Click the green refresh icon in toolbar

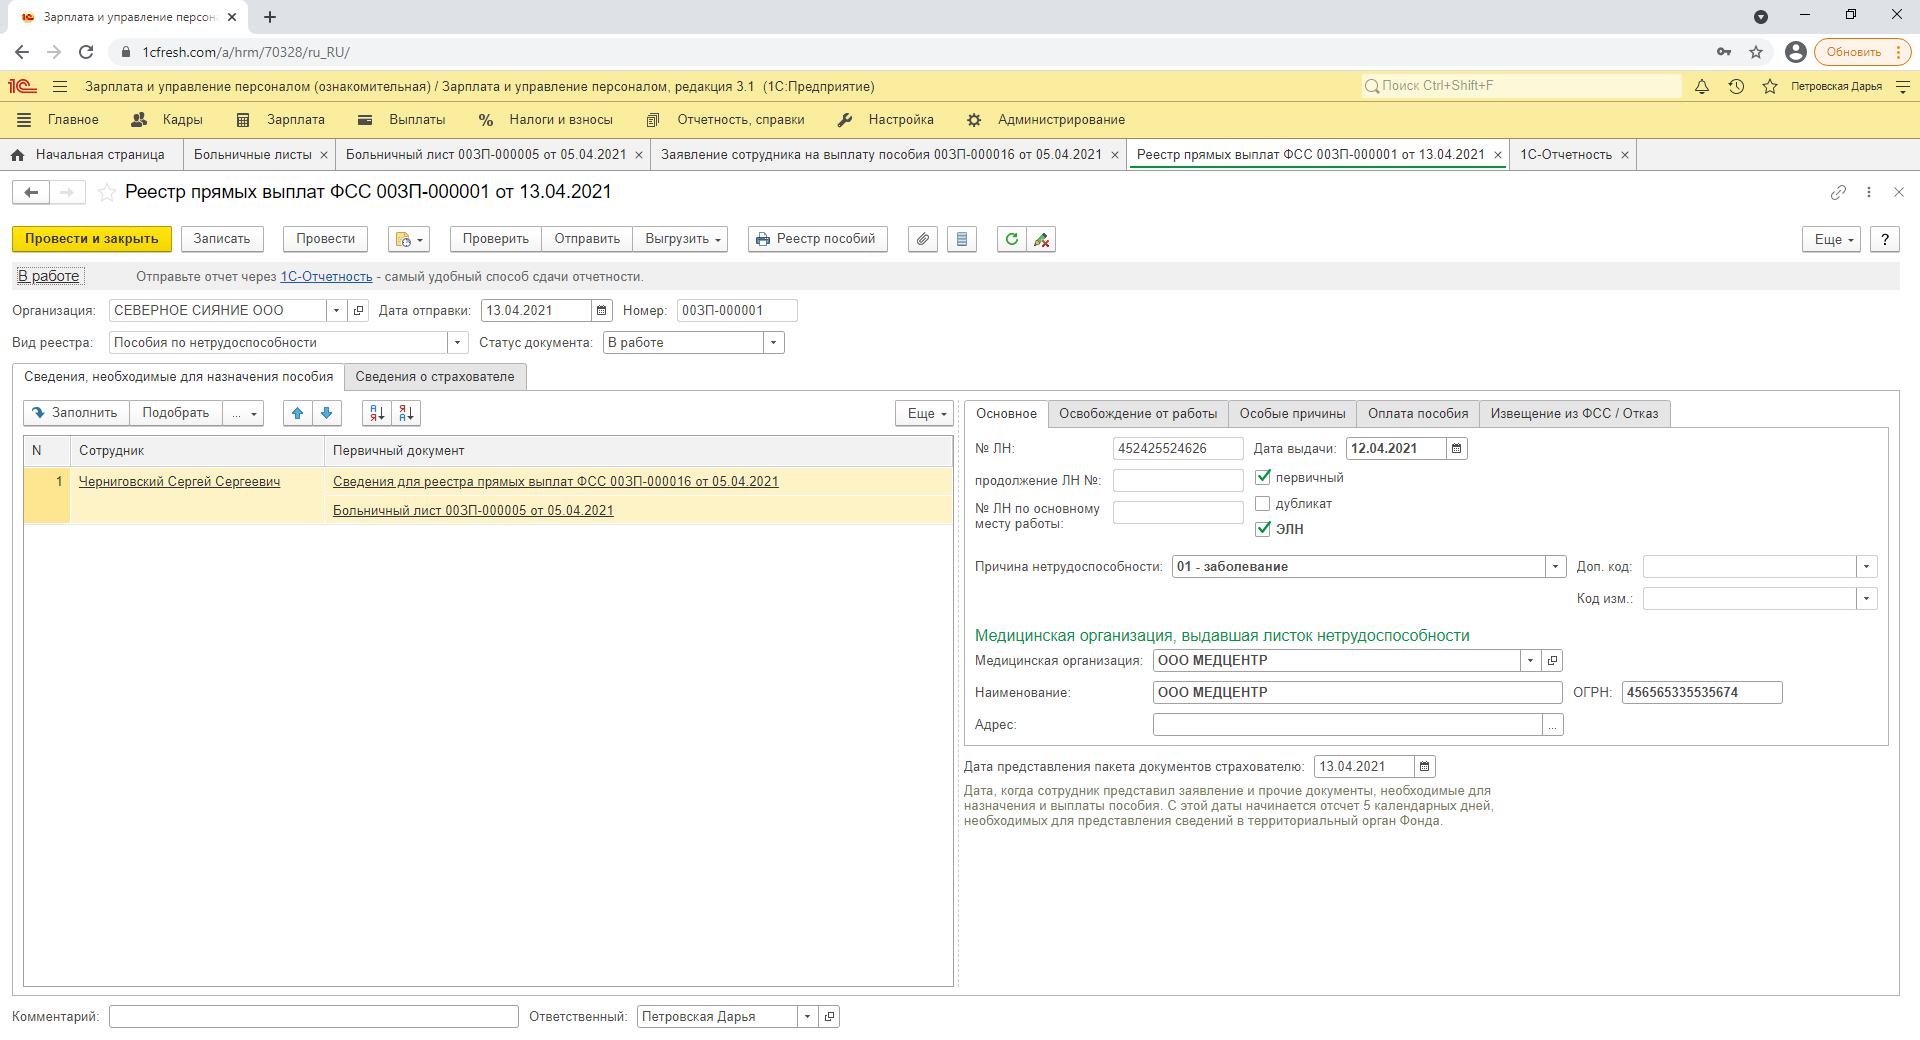(1011, 239)
